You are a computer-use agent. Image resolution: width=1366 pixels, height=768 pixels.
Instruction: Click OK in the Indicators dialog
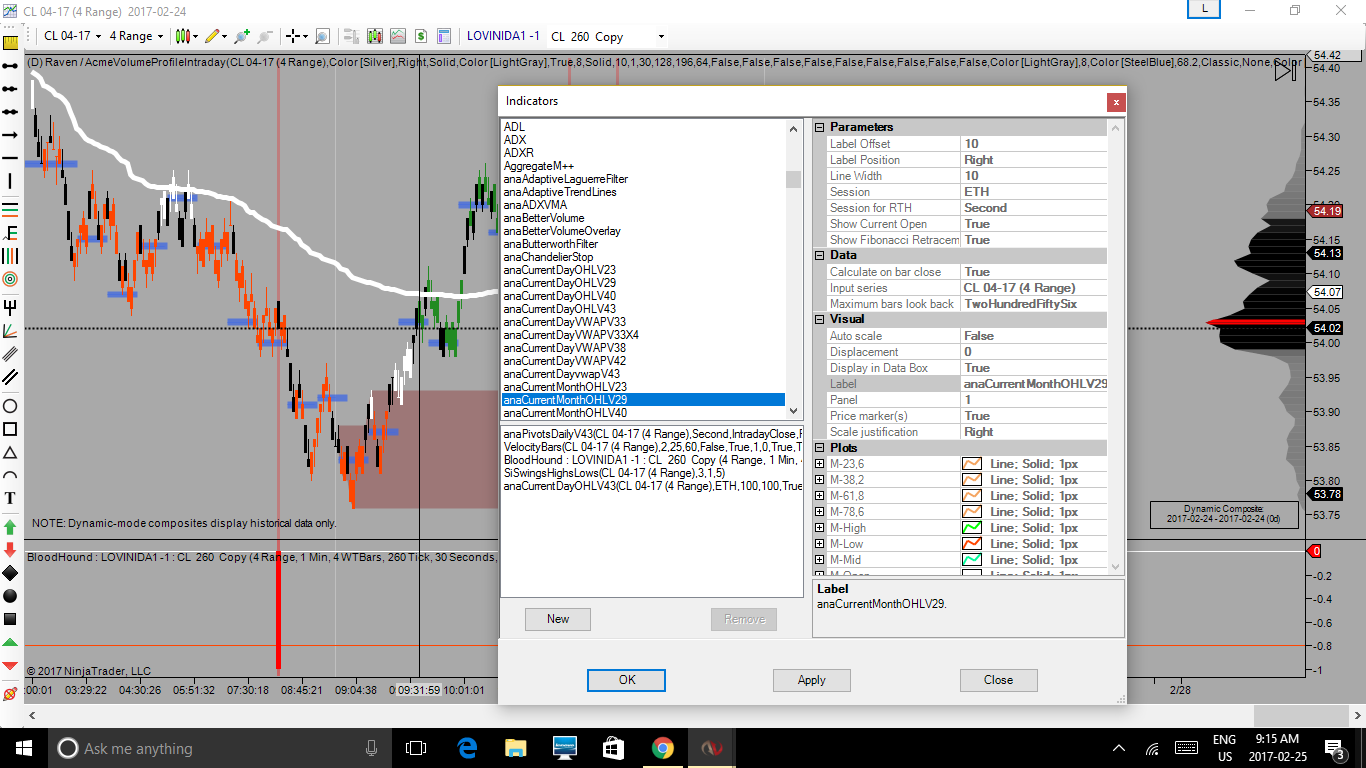point(627,680)
